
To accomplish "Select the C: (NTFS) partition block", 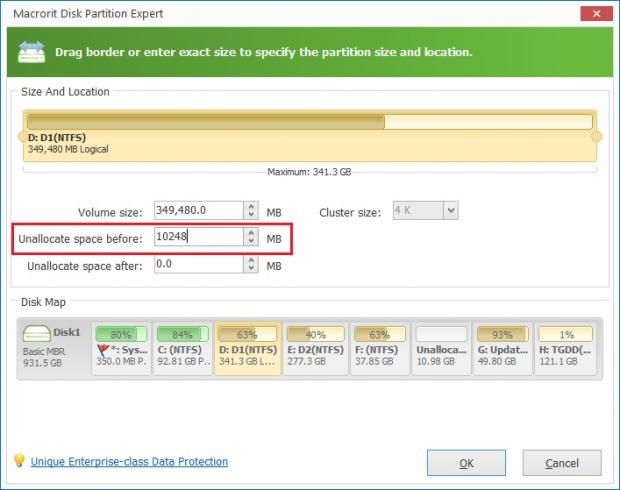I will pyautogui.click(x=183, y=346).
